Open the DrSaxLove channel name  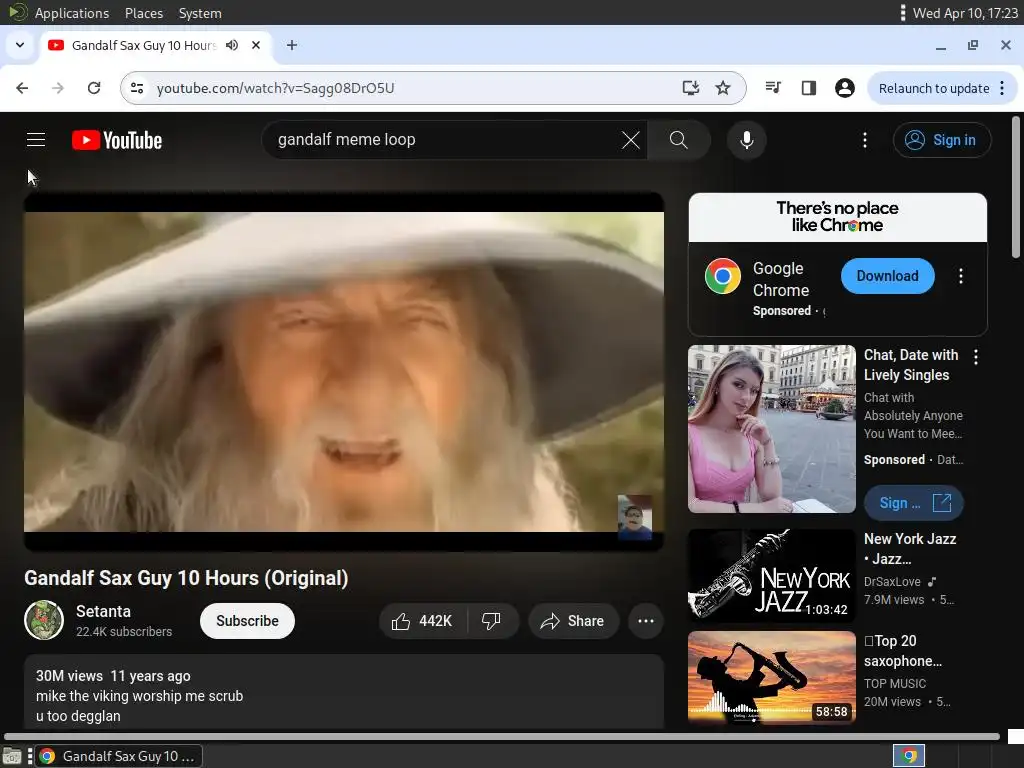tap(892, 581)
